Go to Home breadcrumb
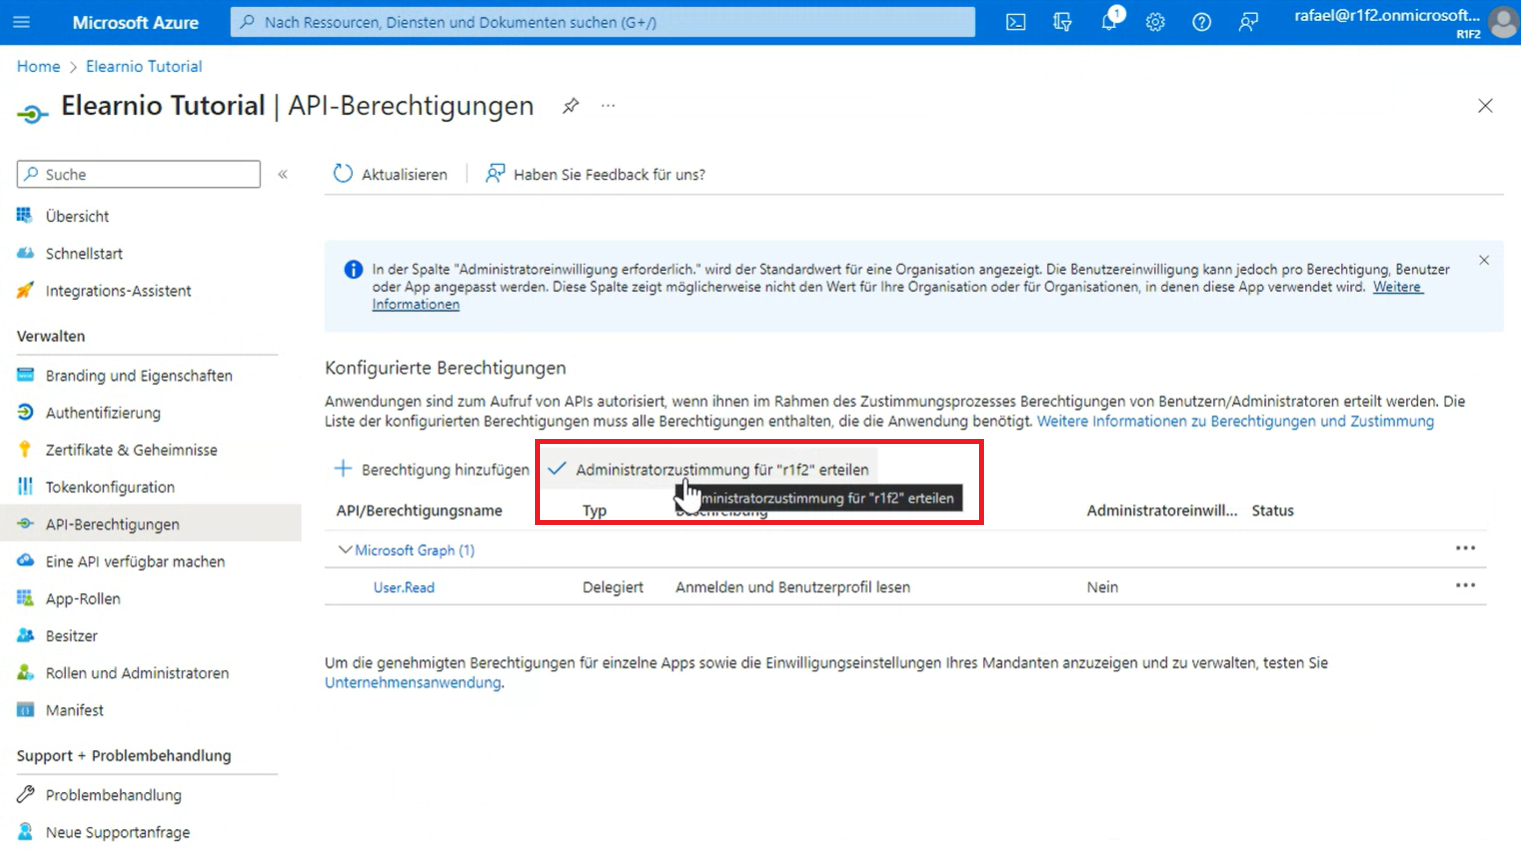 (x=38, y=66)
